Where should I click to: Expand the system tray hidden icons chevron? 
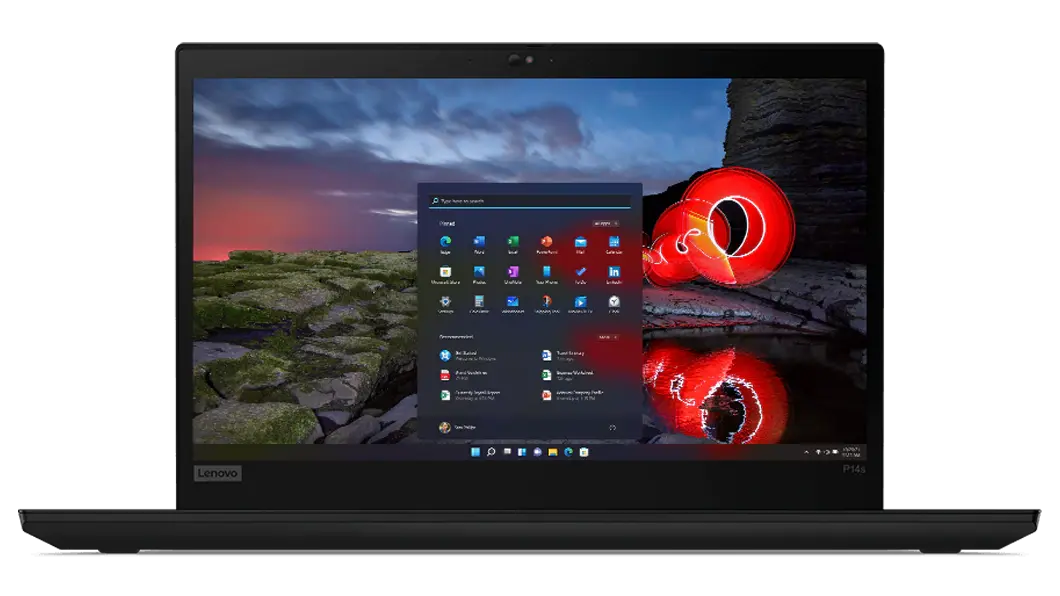pyautogui.click(x=807, y=453)
